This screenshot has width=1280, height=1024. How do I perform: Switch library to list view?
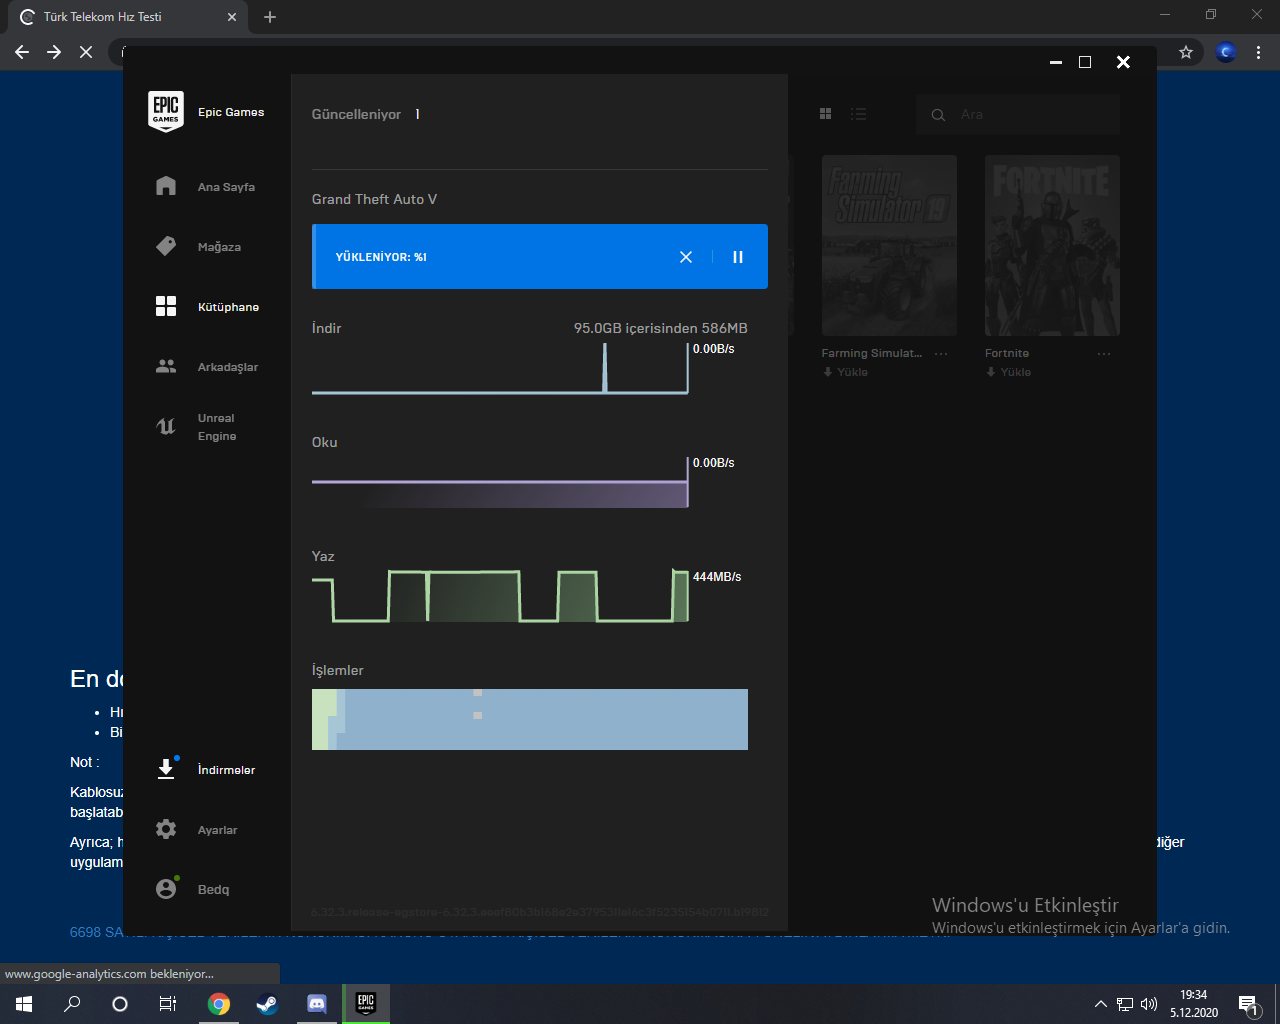858,114
